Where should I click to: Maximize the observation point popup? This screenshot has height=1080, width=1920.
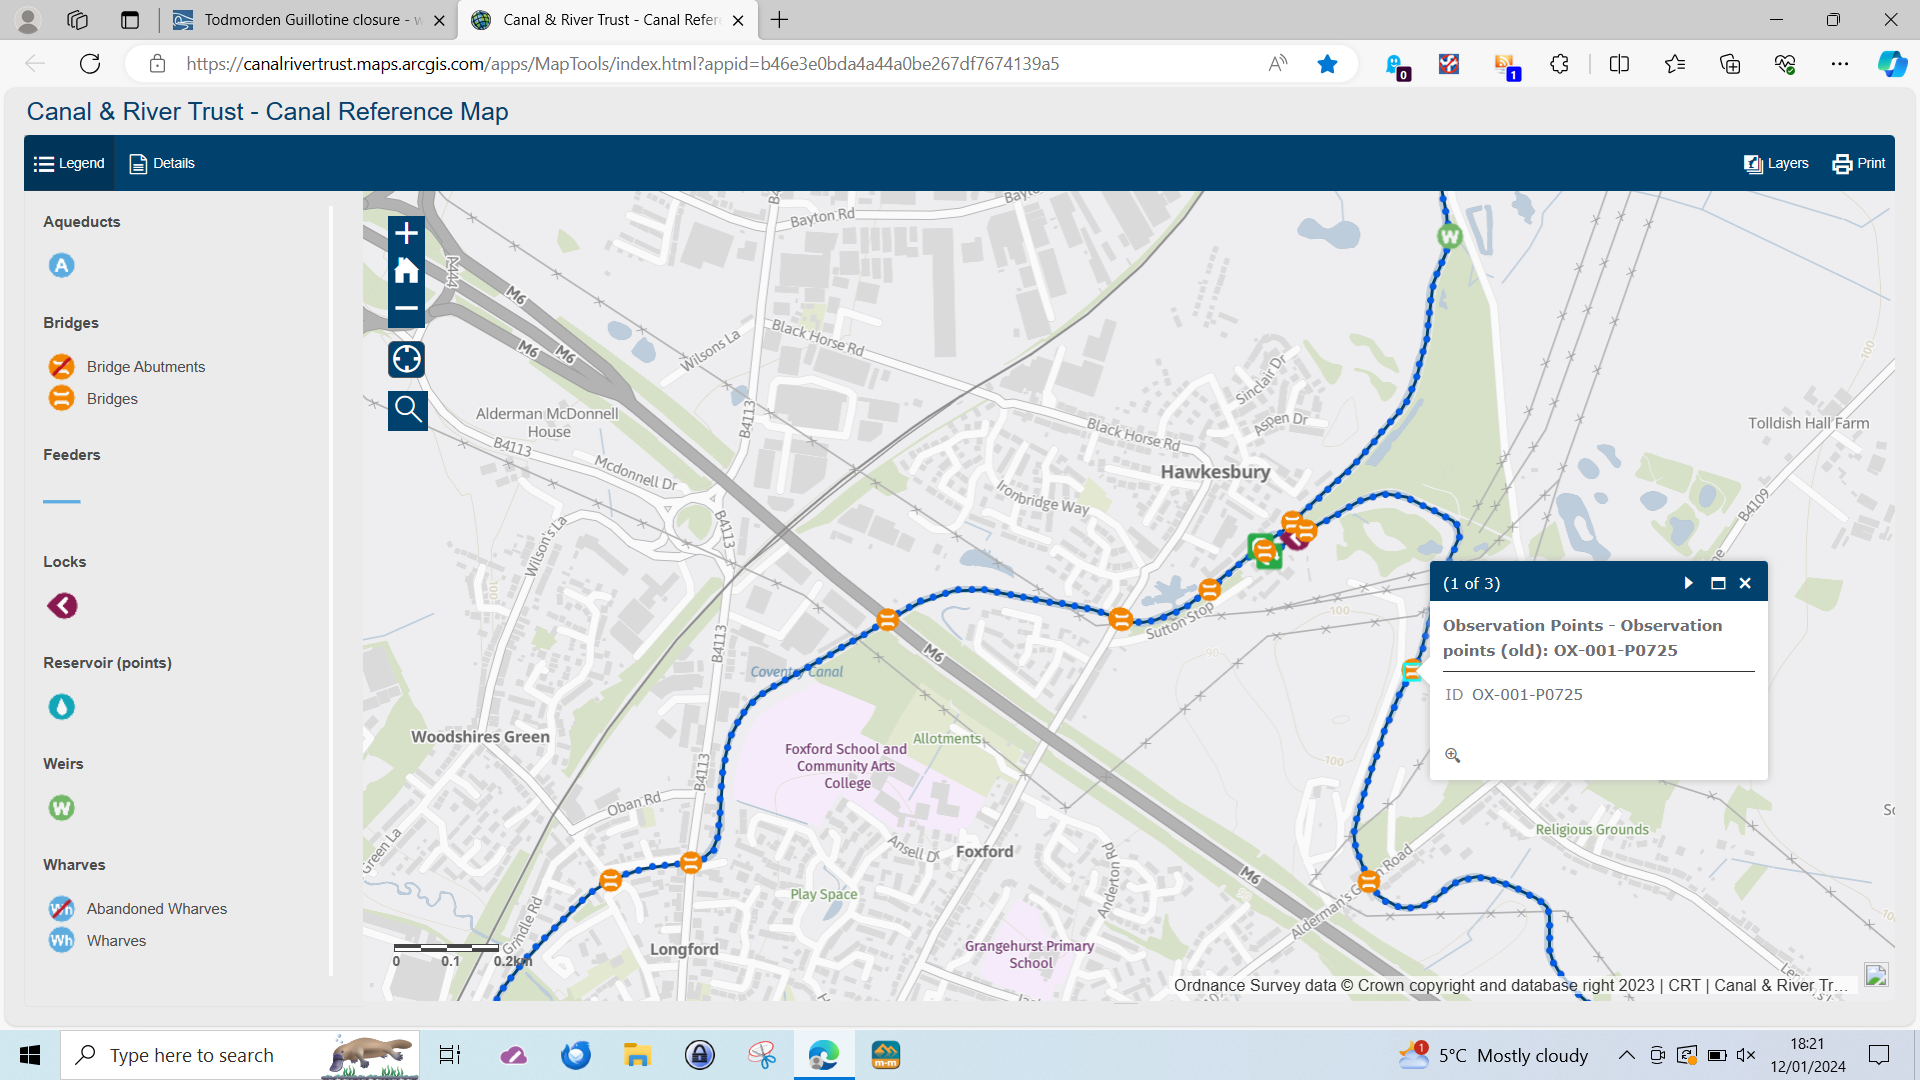(x=1718, y=583)
